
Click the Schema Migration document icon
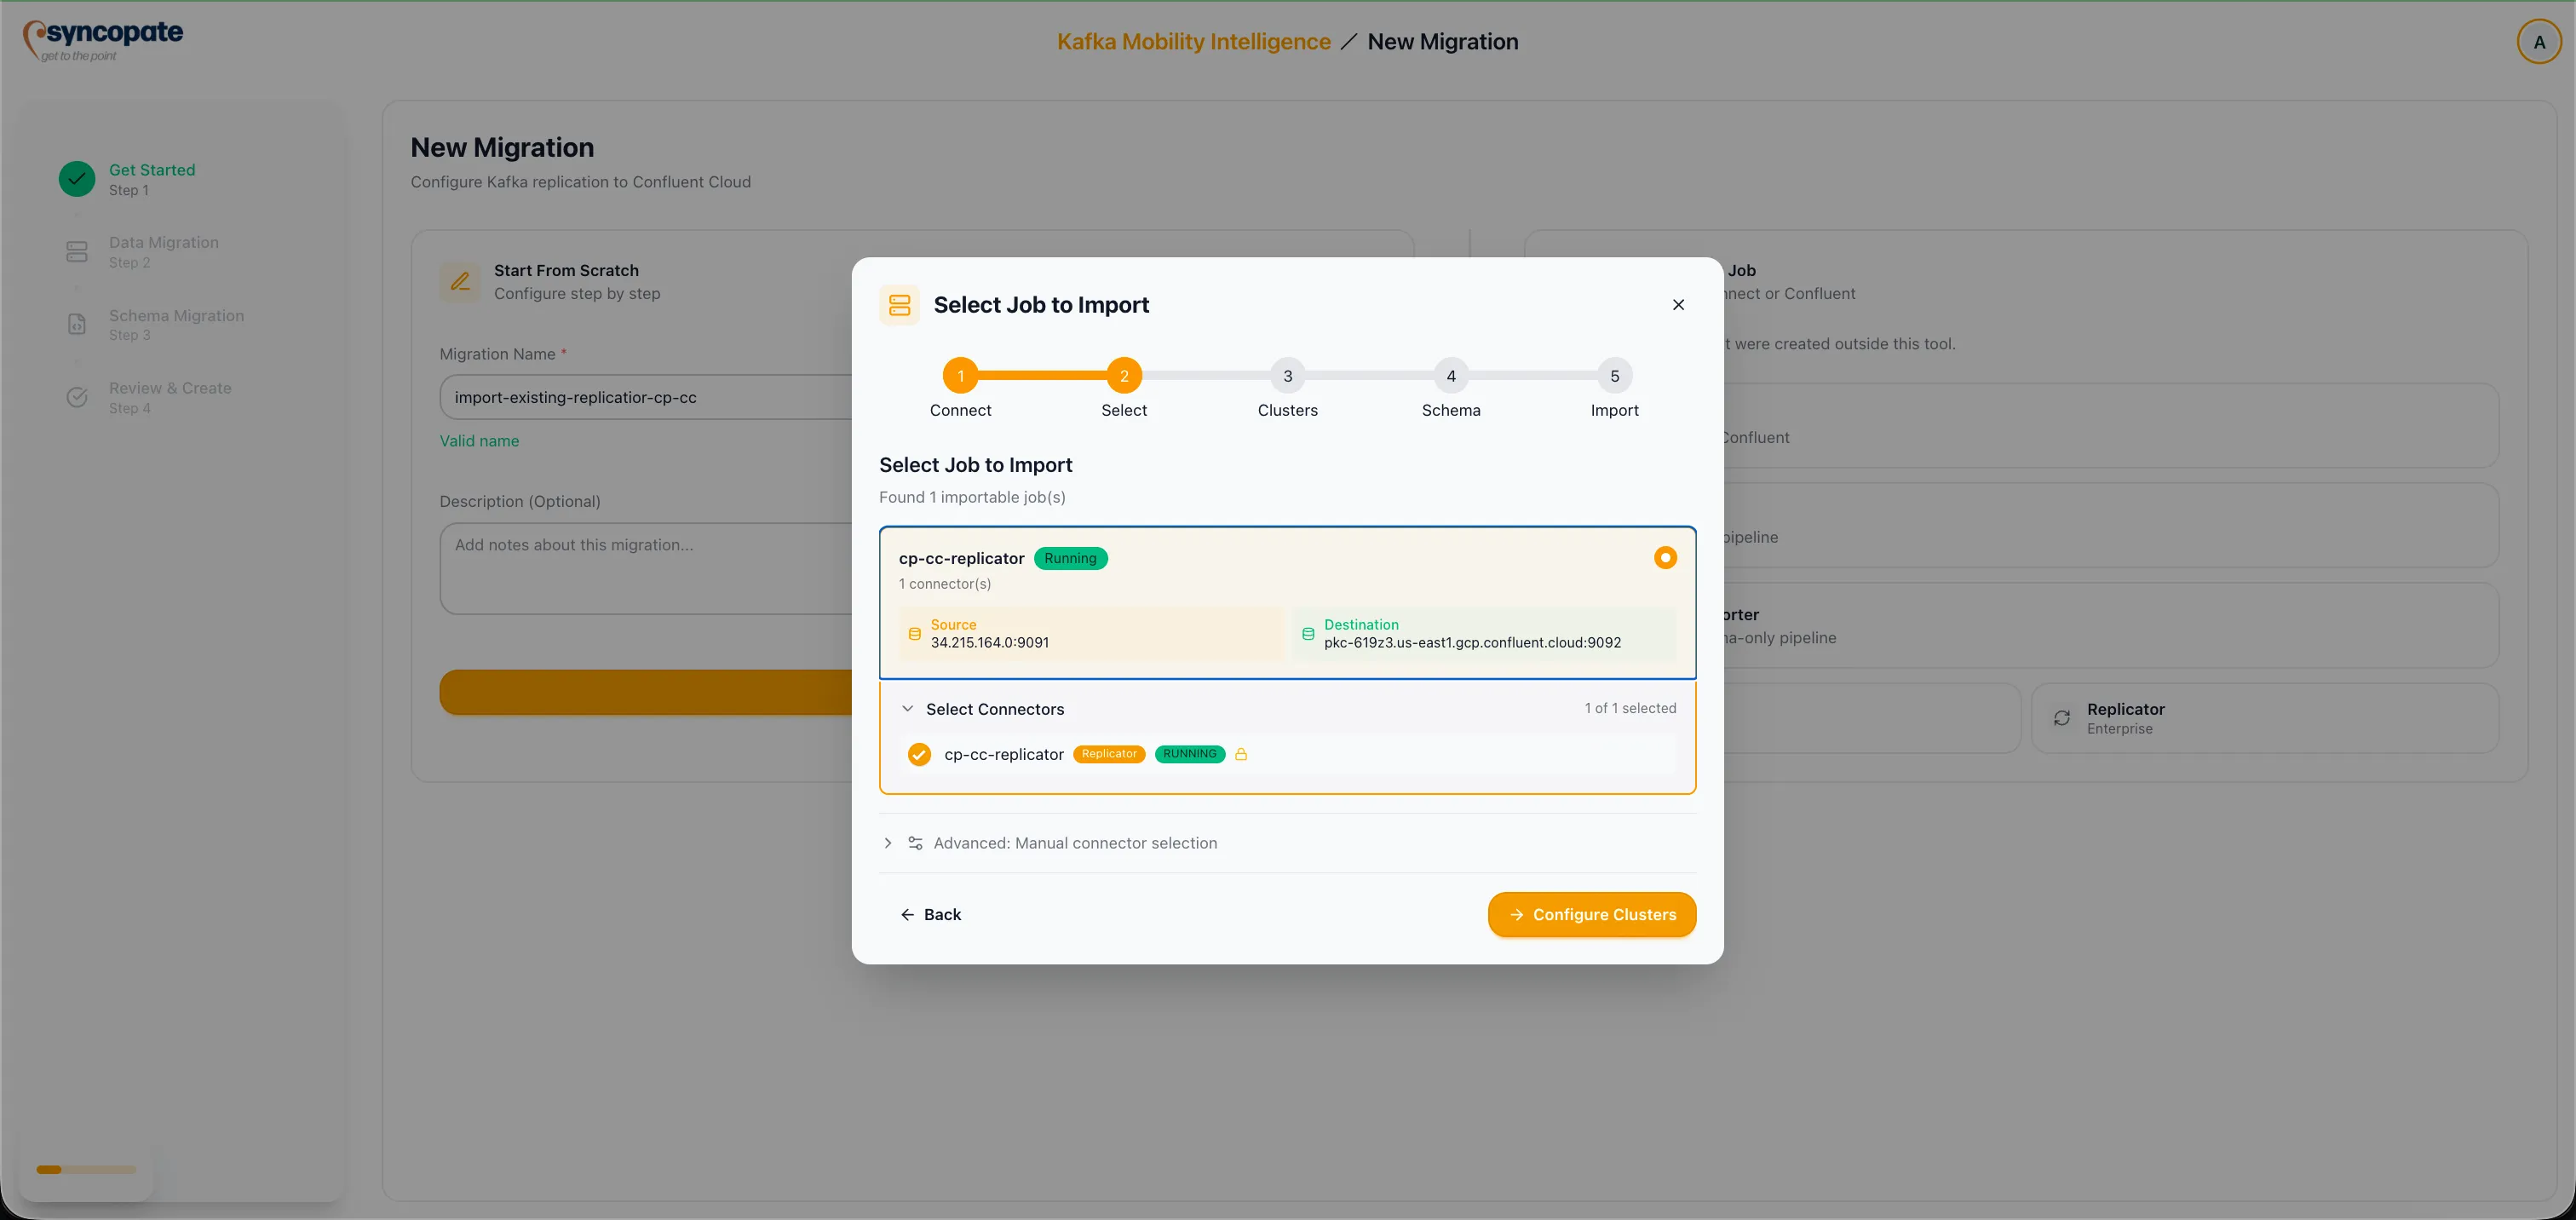[77, 324]
